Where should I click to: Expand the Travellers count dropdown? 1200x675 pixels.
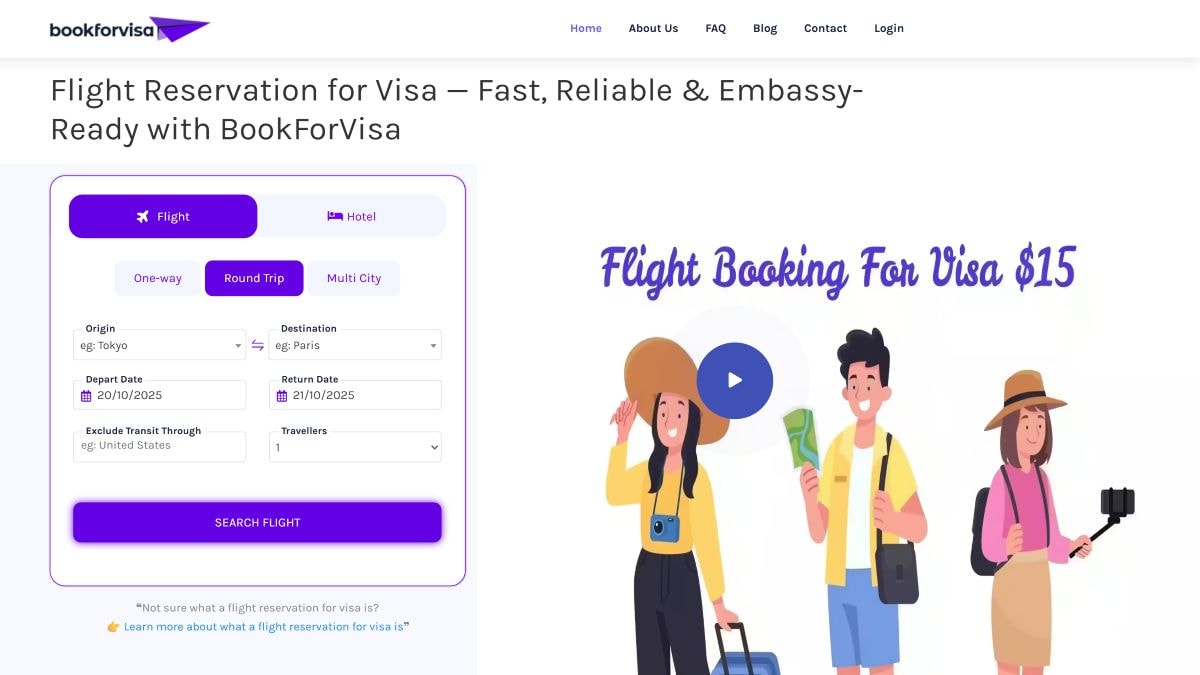click(355, 447)
